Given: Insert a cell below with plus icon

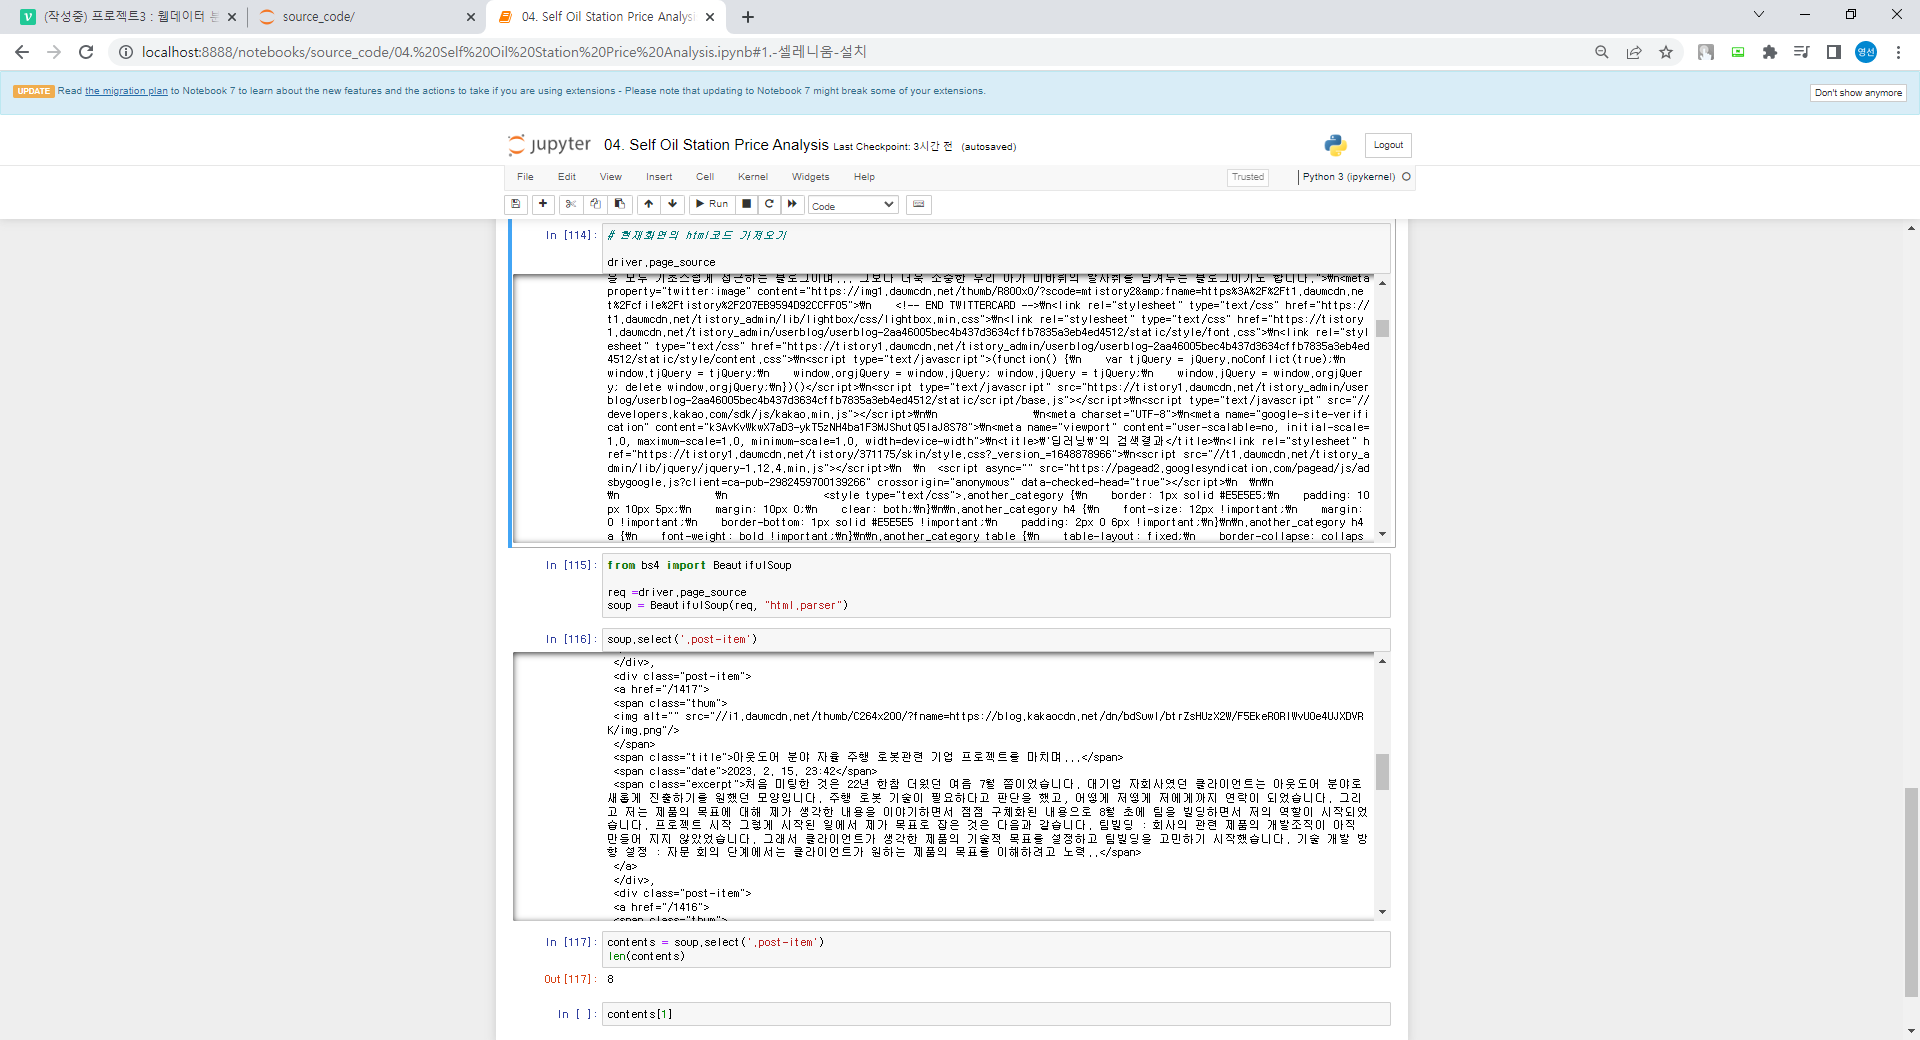Looking at the screenshot, I should [x=543, y=204].
